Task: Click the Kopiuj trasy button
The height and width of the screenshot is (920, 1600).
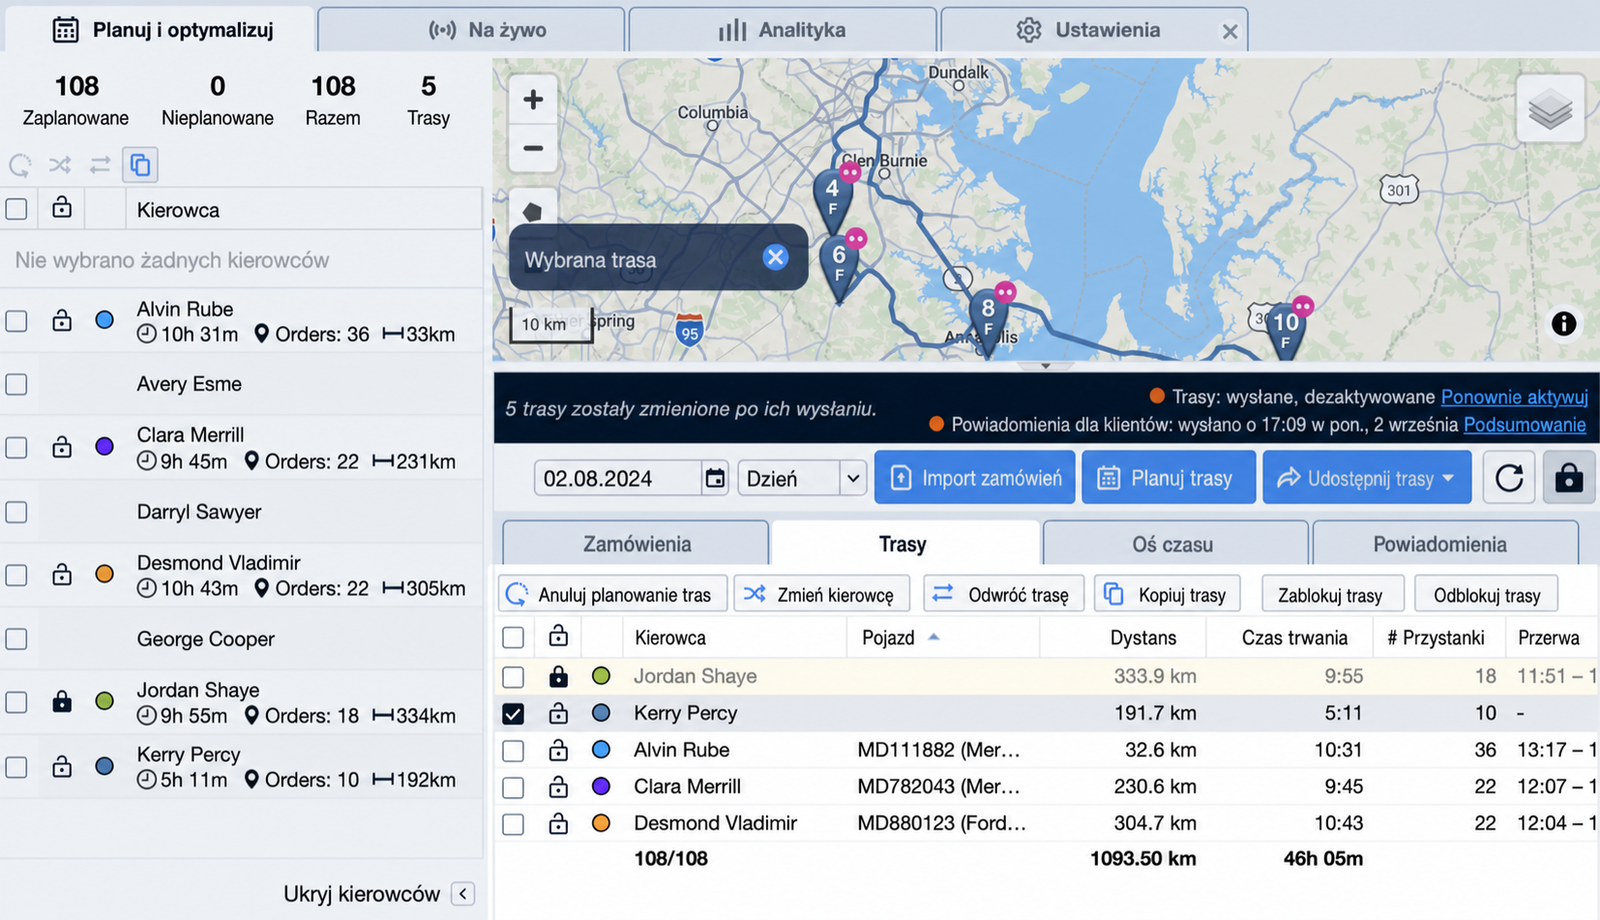Action: (1167, 594)
